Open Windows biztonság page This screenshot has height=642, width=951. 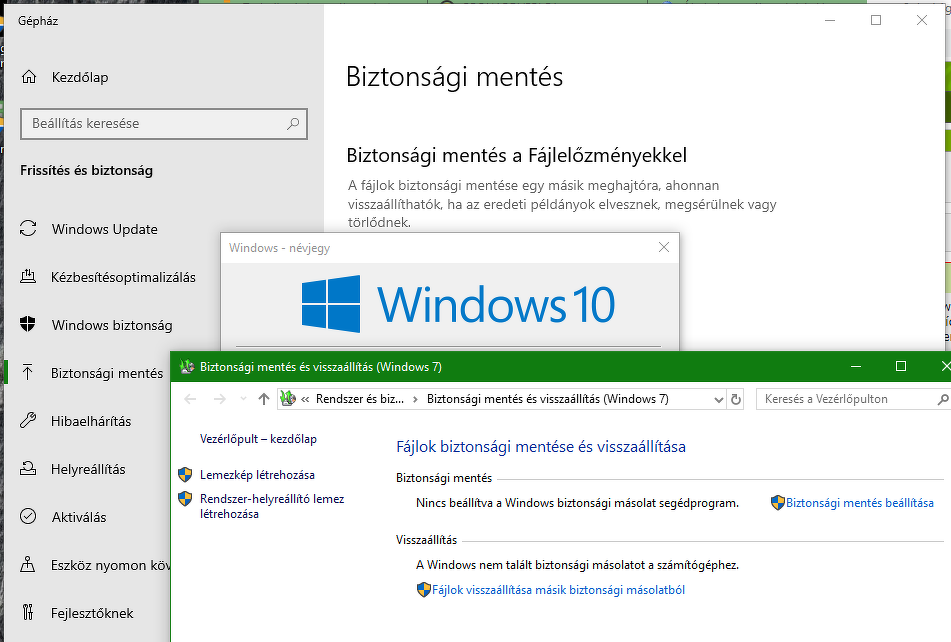(112, 325)
